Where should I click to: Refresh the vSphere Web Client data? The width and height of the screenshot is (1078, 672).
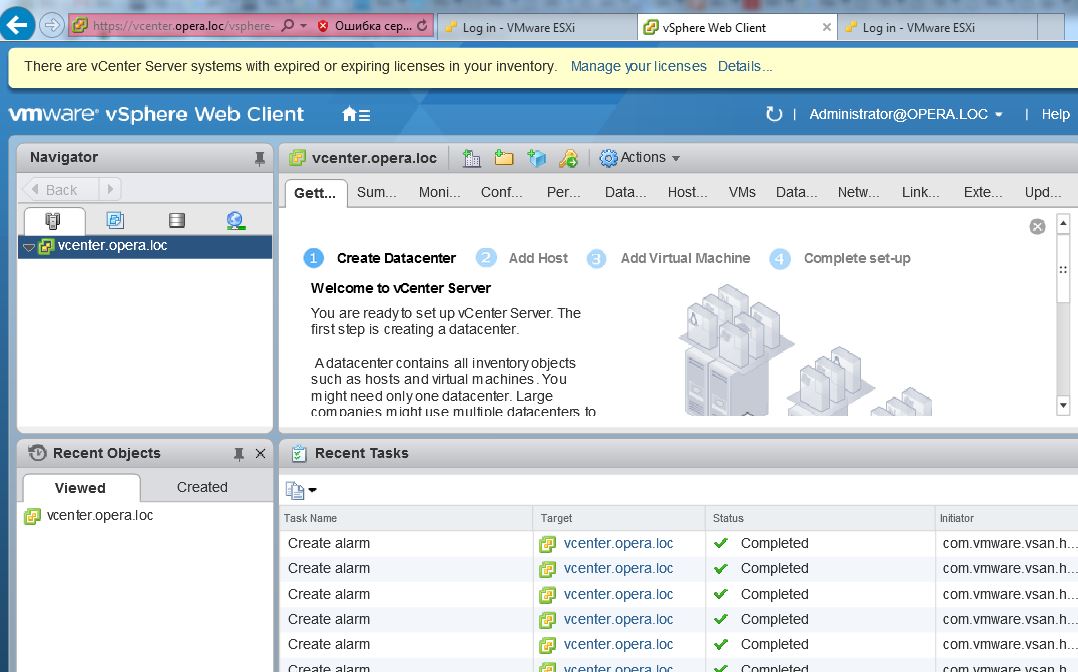(x=774, y=114)
